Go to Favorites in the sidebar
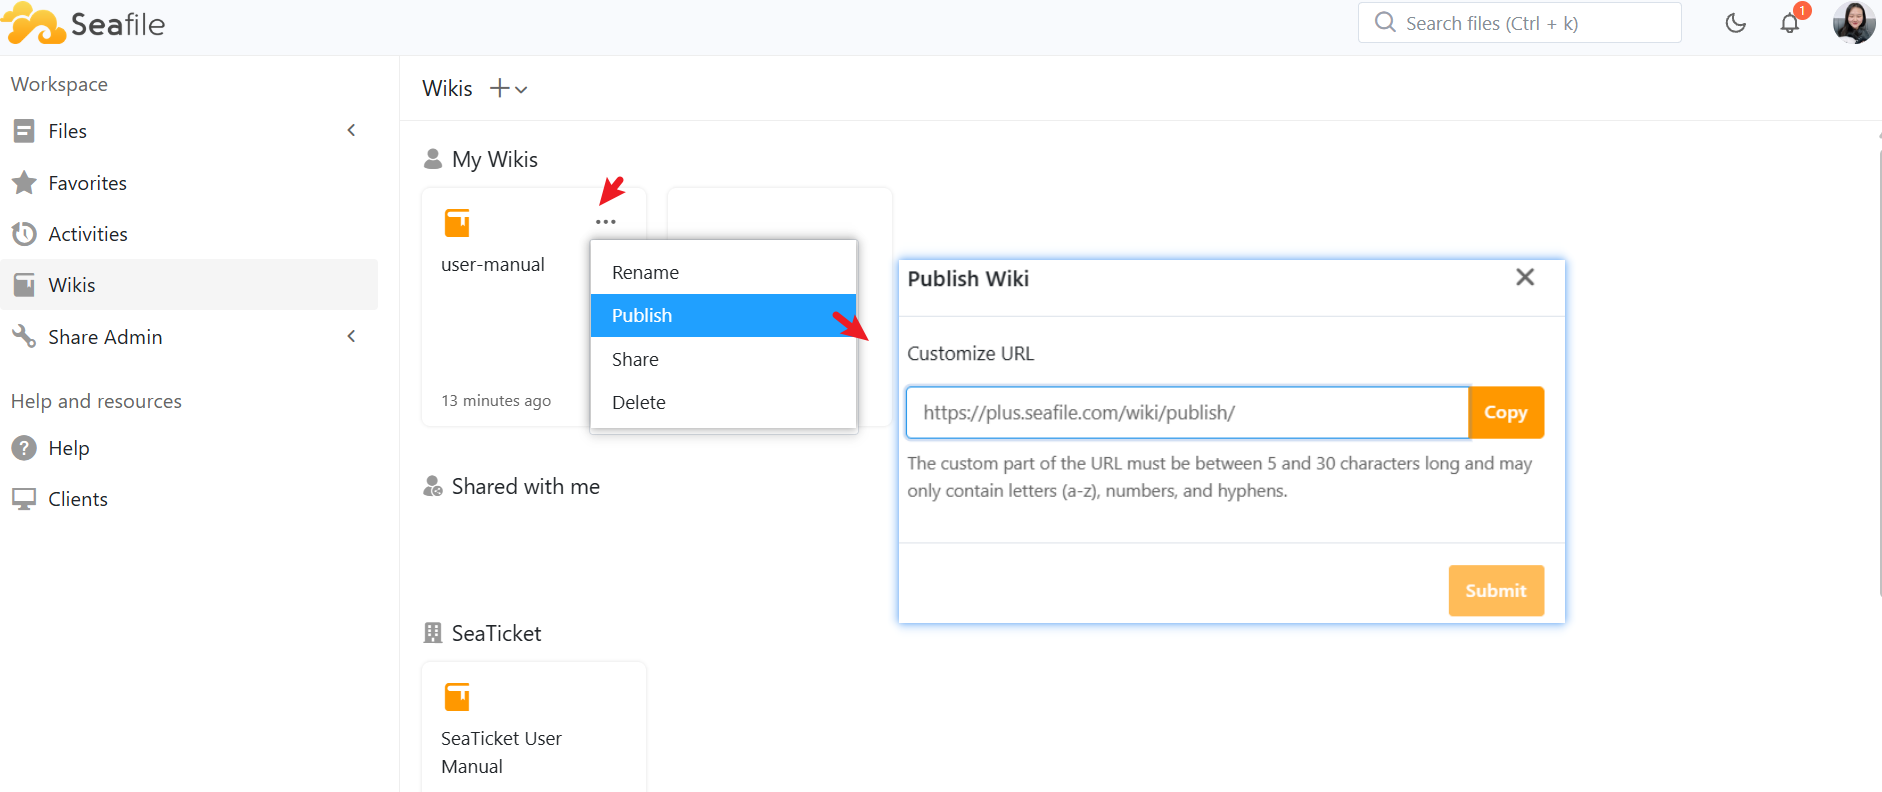This screenshot has width=1882, height=792. (87, 183)
